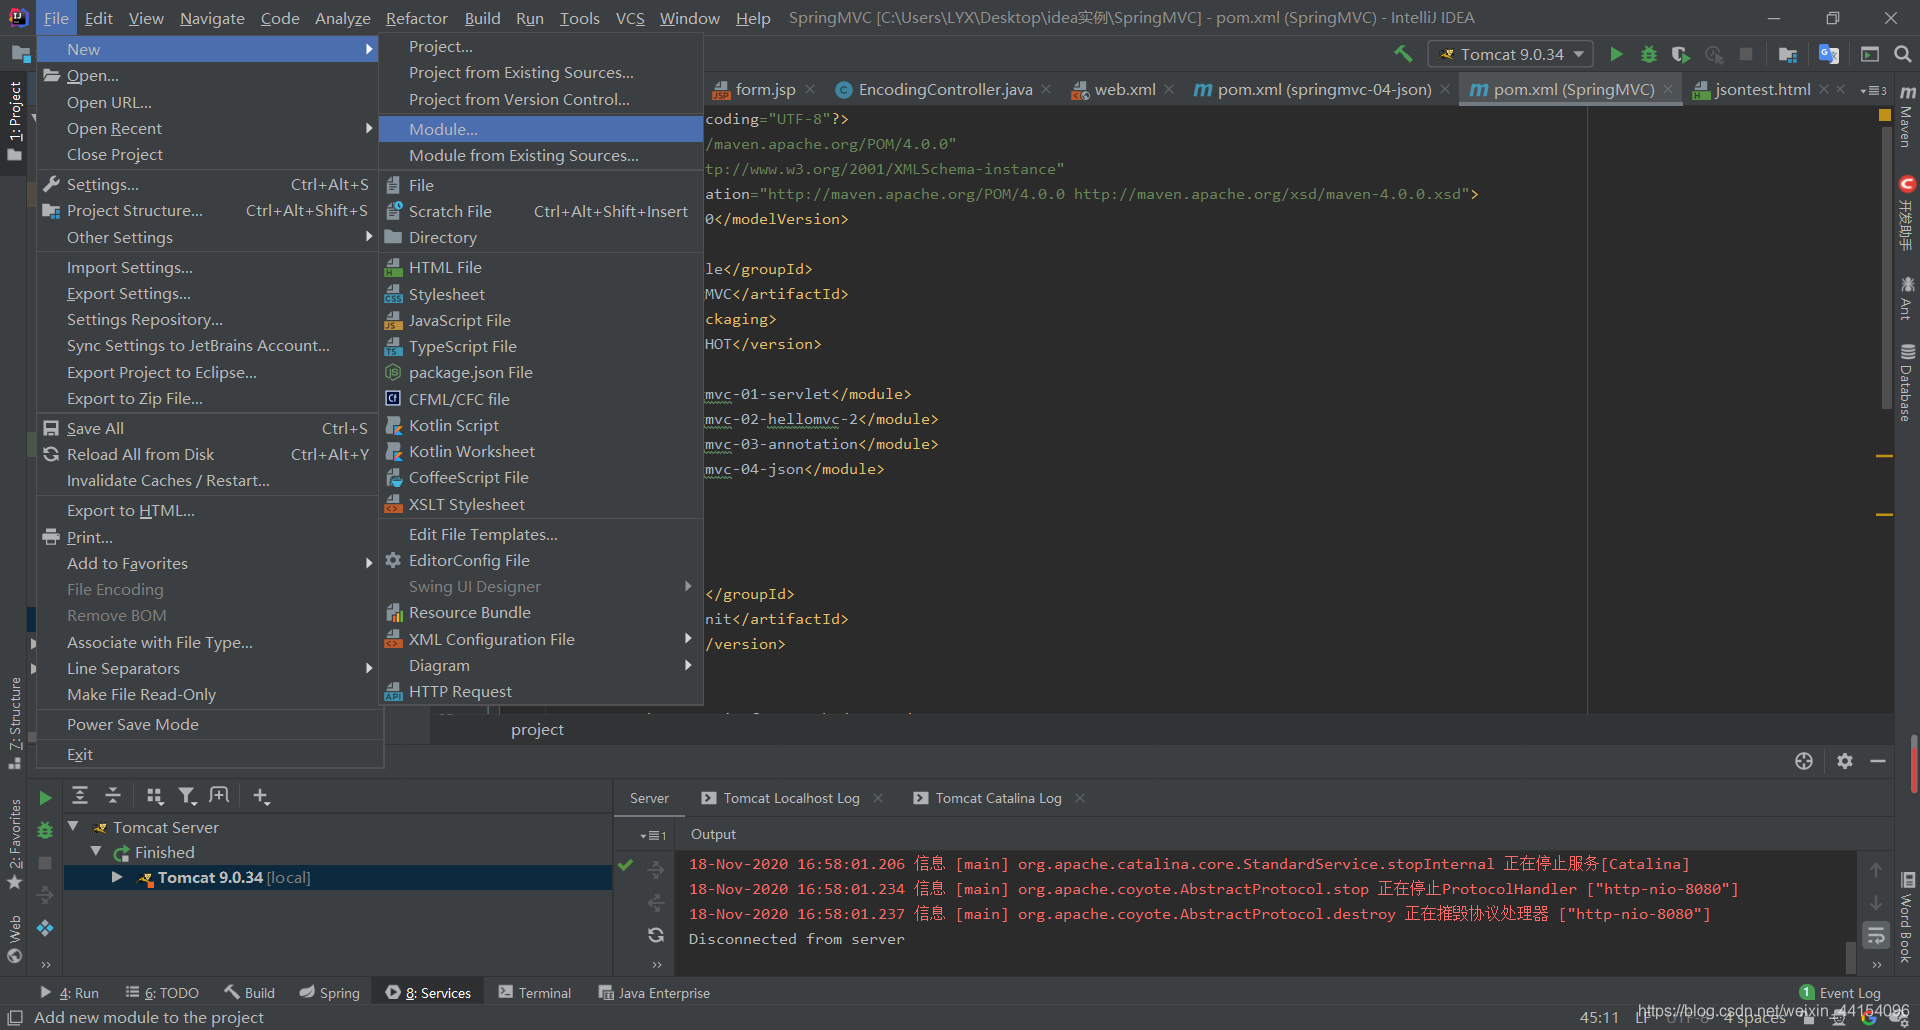Rerun the service with green play icon
The image size is (1920, 1030).
(x=45, y=797)
